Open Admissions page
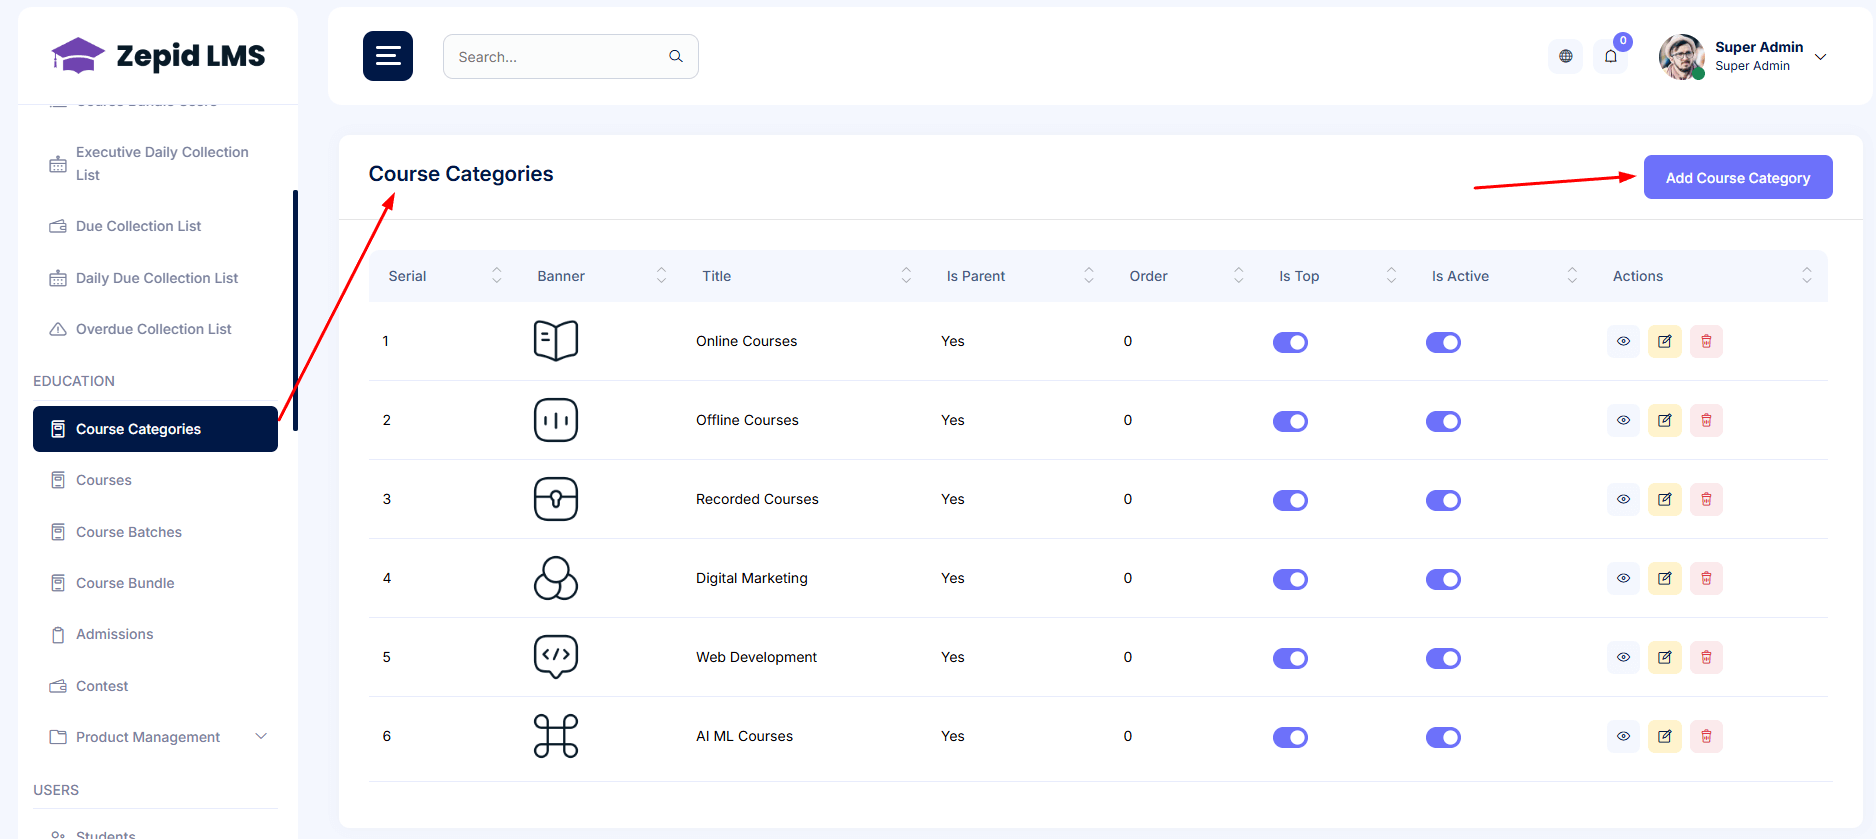Image resolution: width=1876 pixels, height=839 pixels. pyautogui.click(x=155, y=634)
